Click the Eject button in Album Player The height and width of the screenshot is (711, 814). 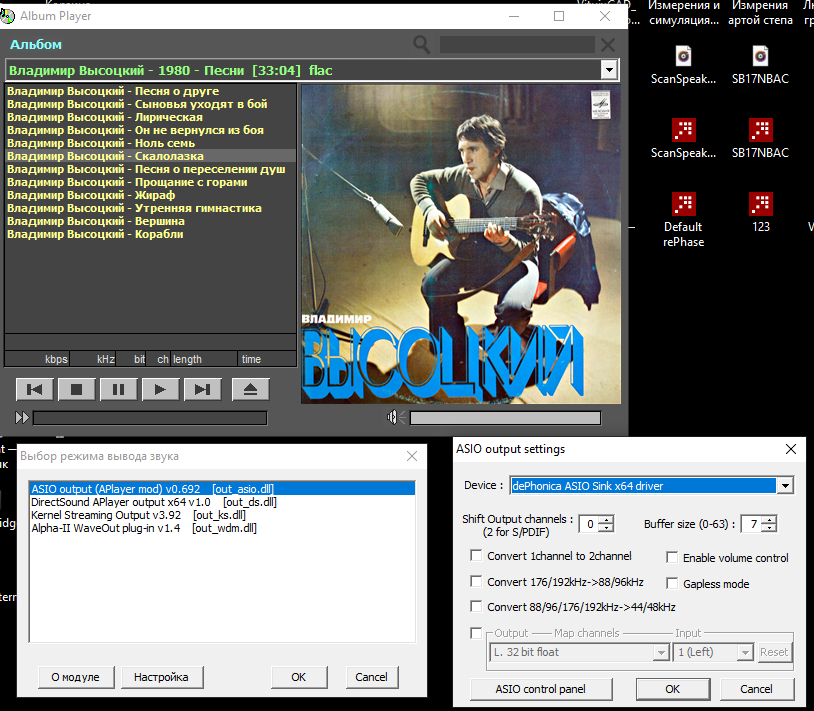(x=250, y=389)
